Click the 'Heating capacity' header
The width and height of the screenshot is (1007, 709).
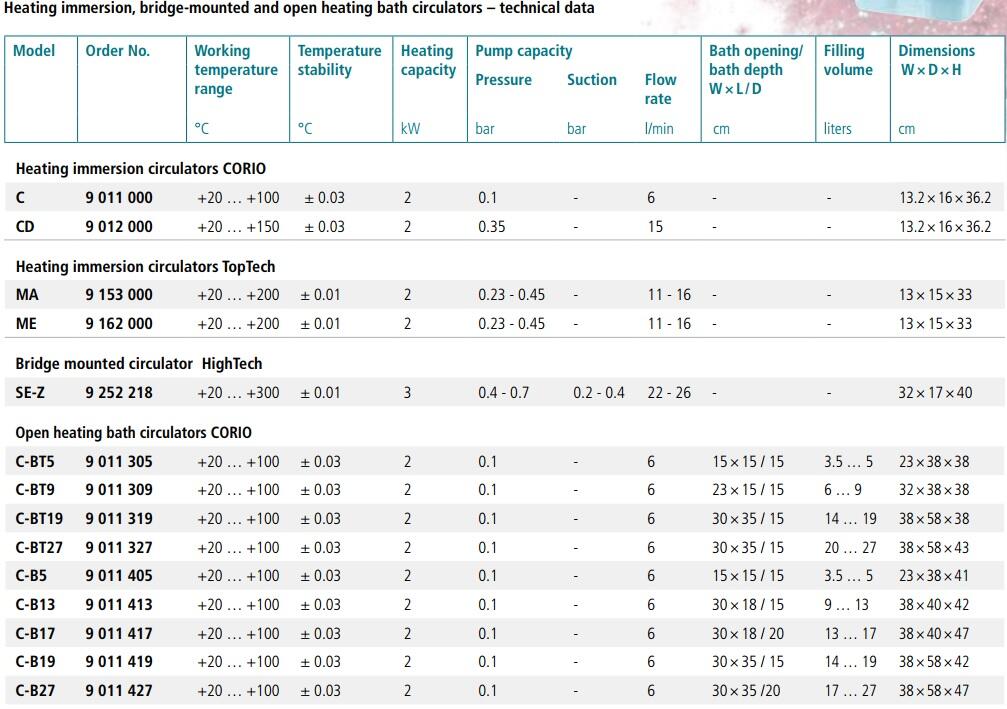428,60
